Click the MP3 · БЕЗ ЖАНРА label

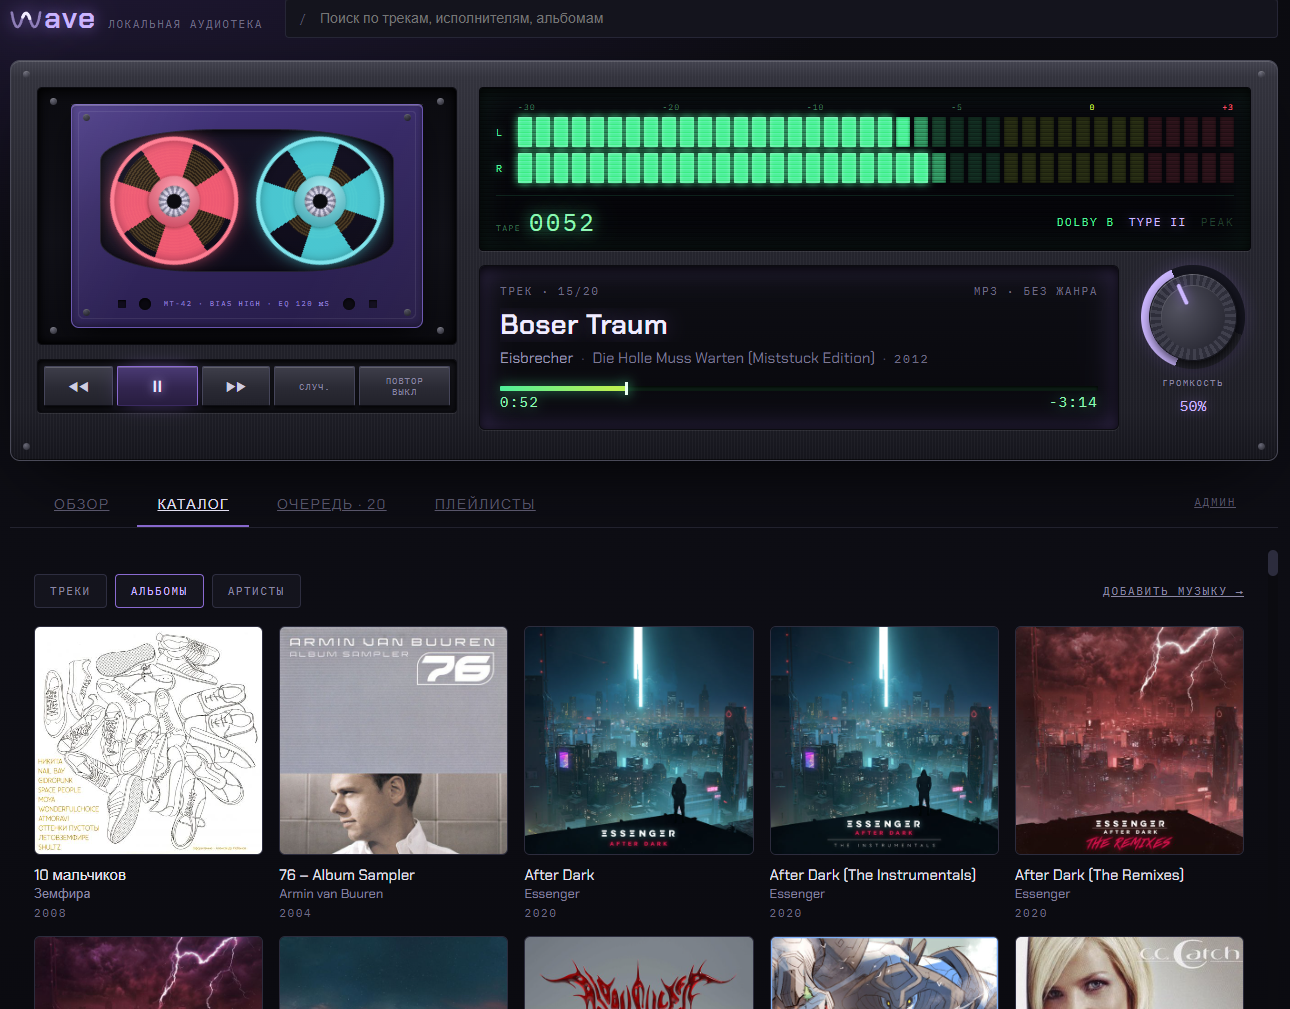(x=1035, y=292)
